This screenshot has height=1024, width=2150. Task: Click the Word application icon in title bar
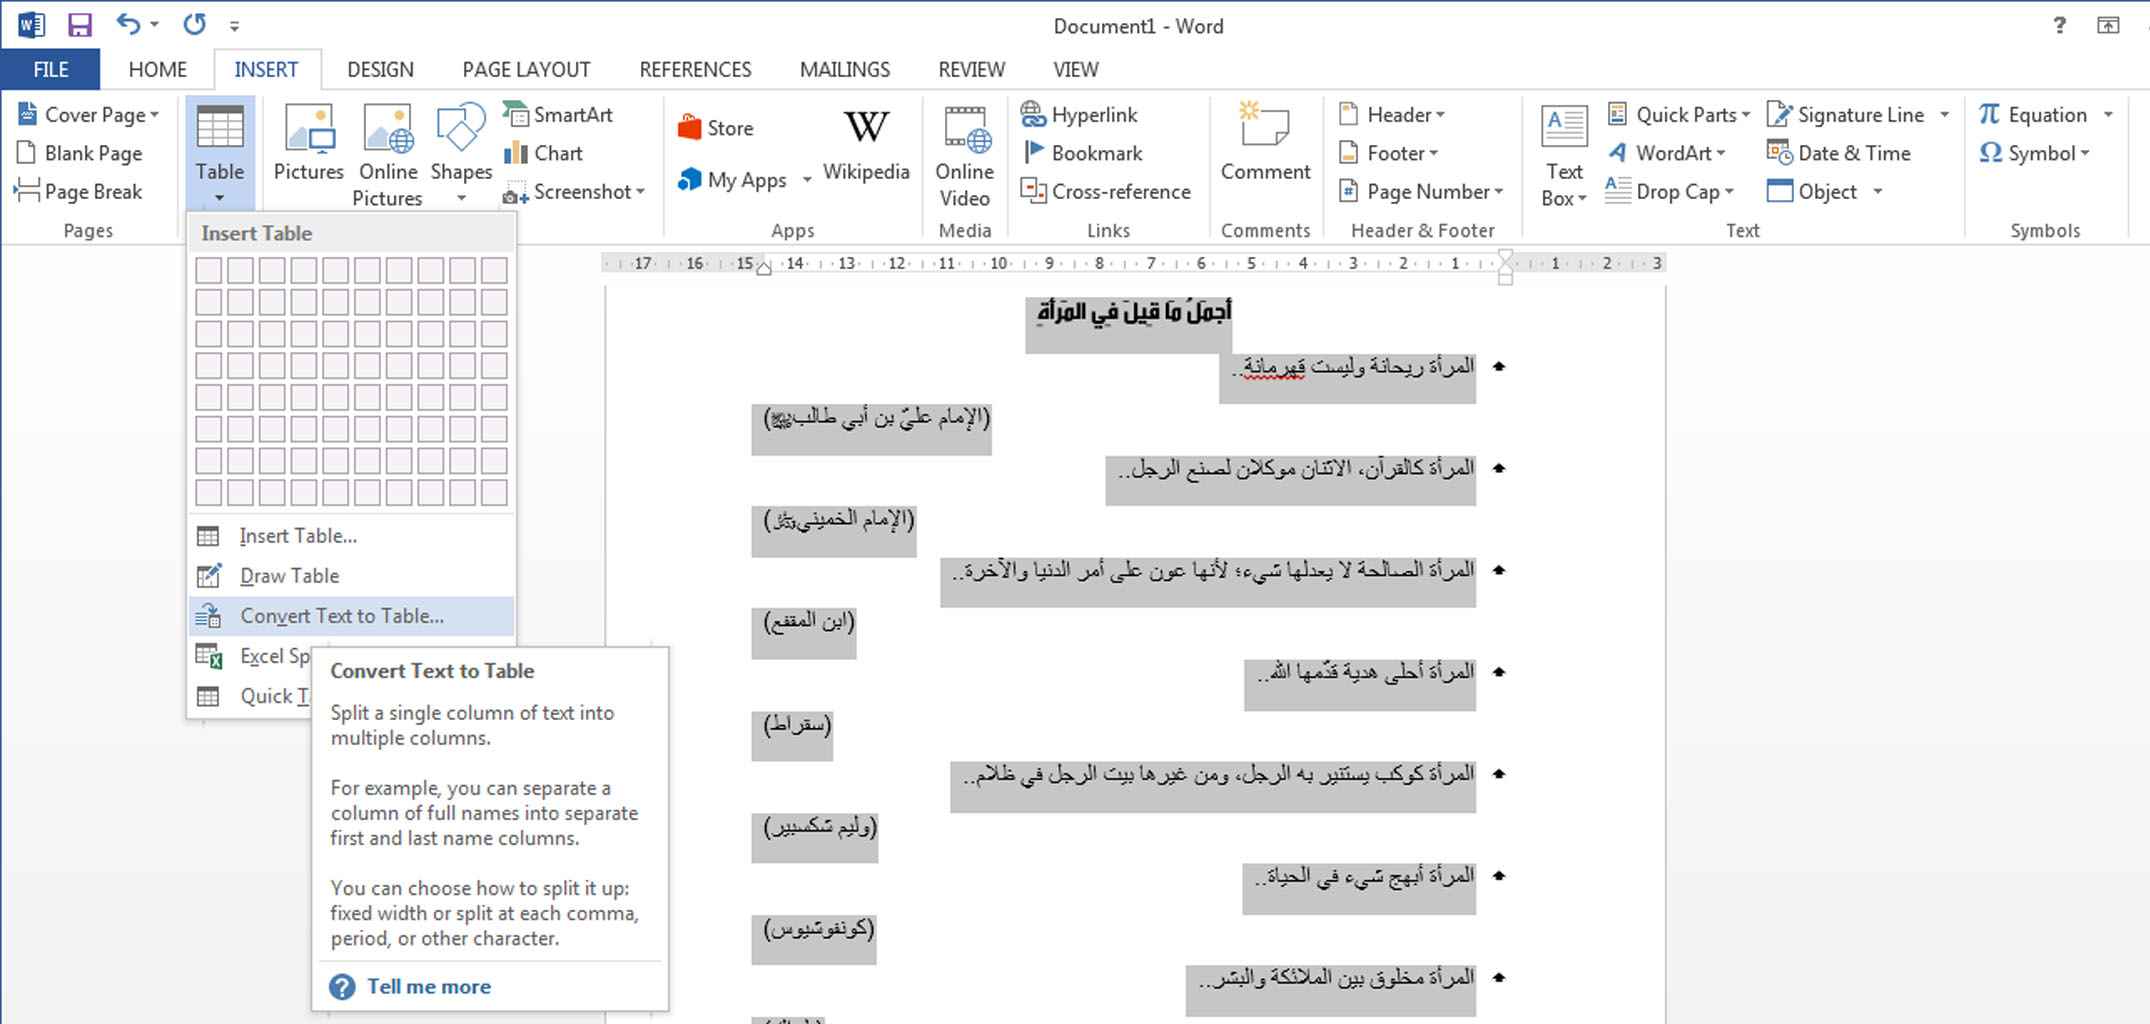(31, 25)
